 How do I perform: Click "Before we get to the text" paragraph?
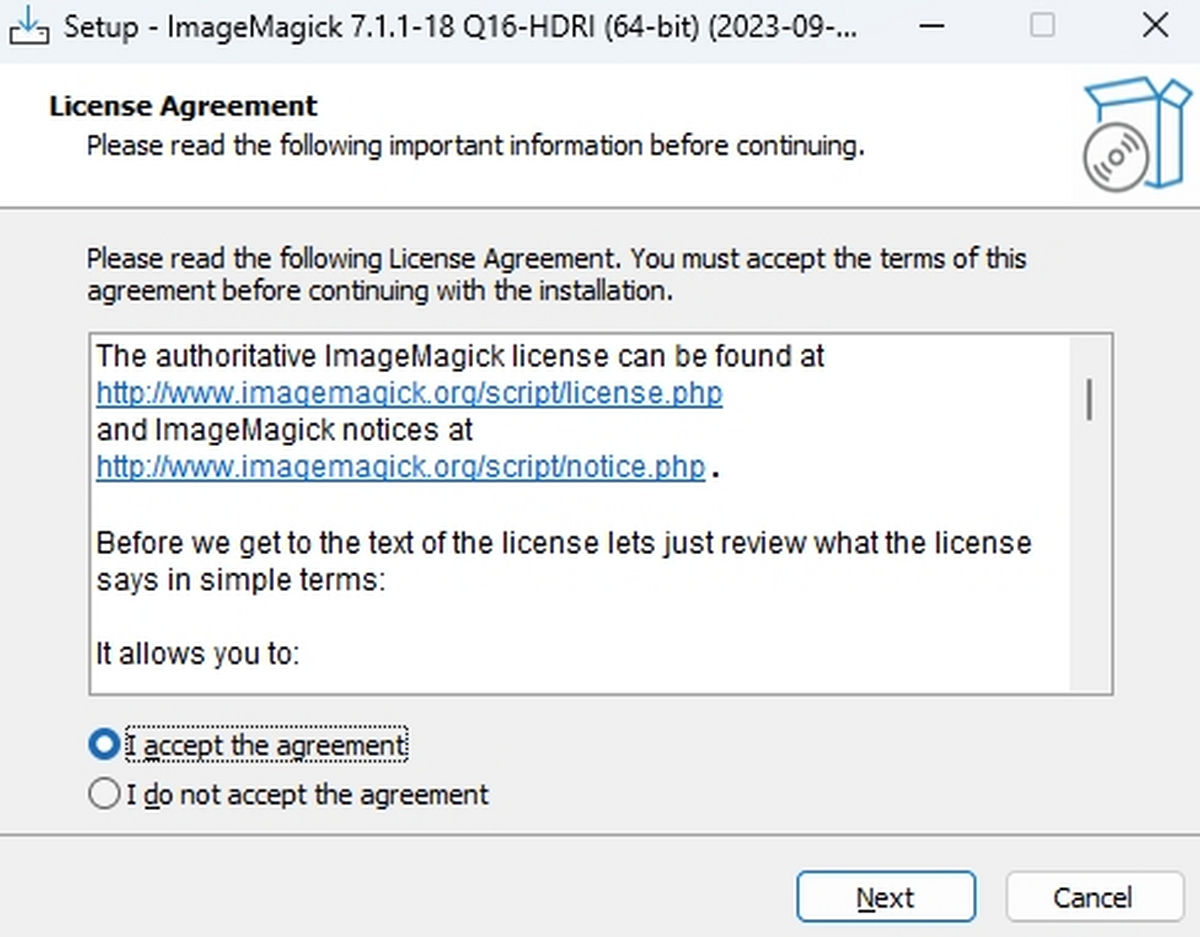[x=563, y=544]
